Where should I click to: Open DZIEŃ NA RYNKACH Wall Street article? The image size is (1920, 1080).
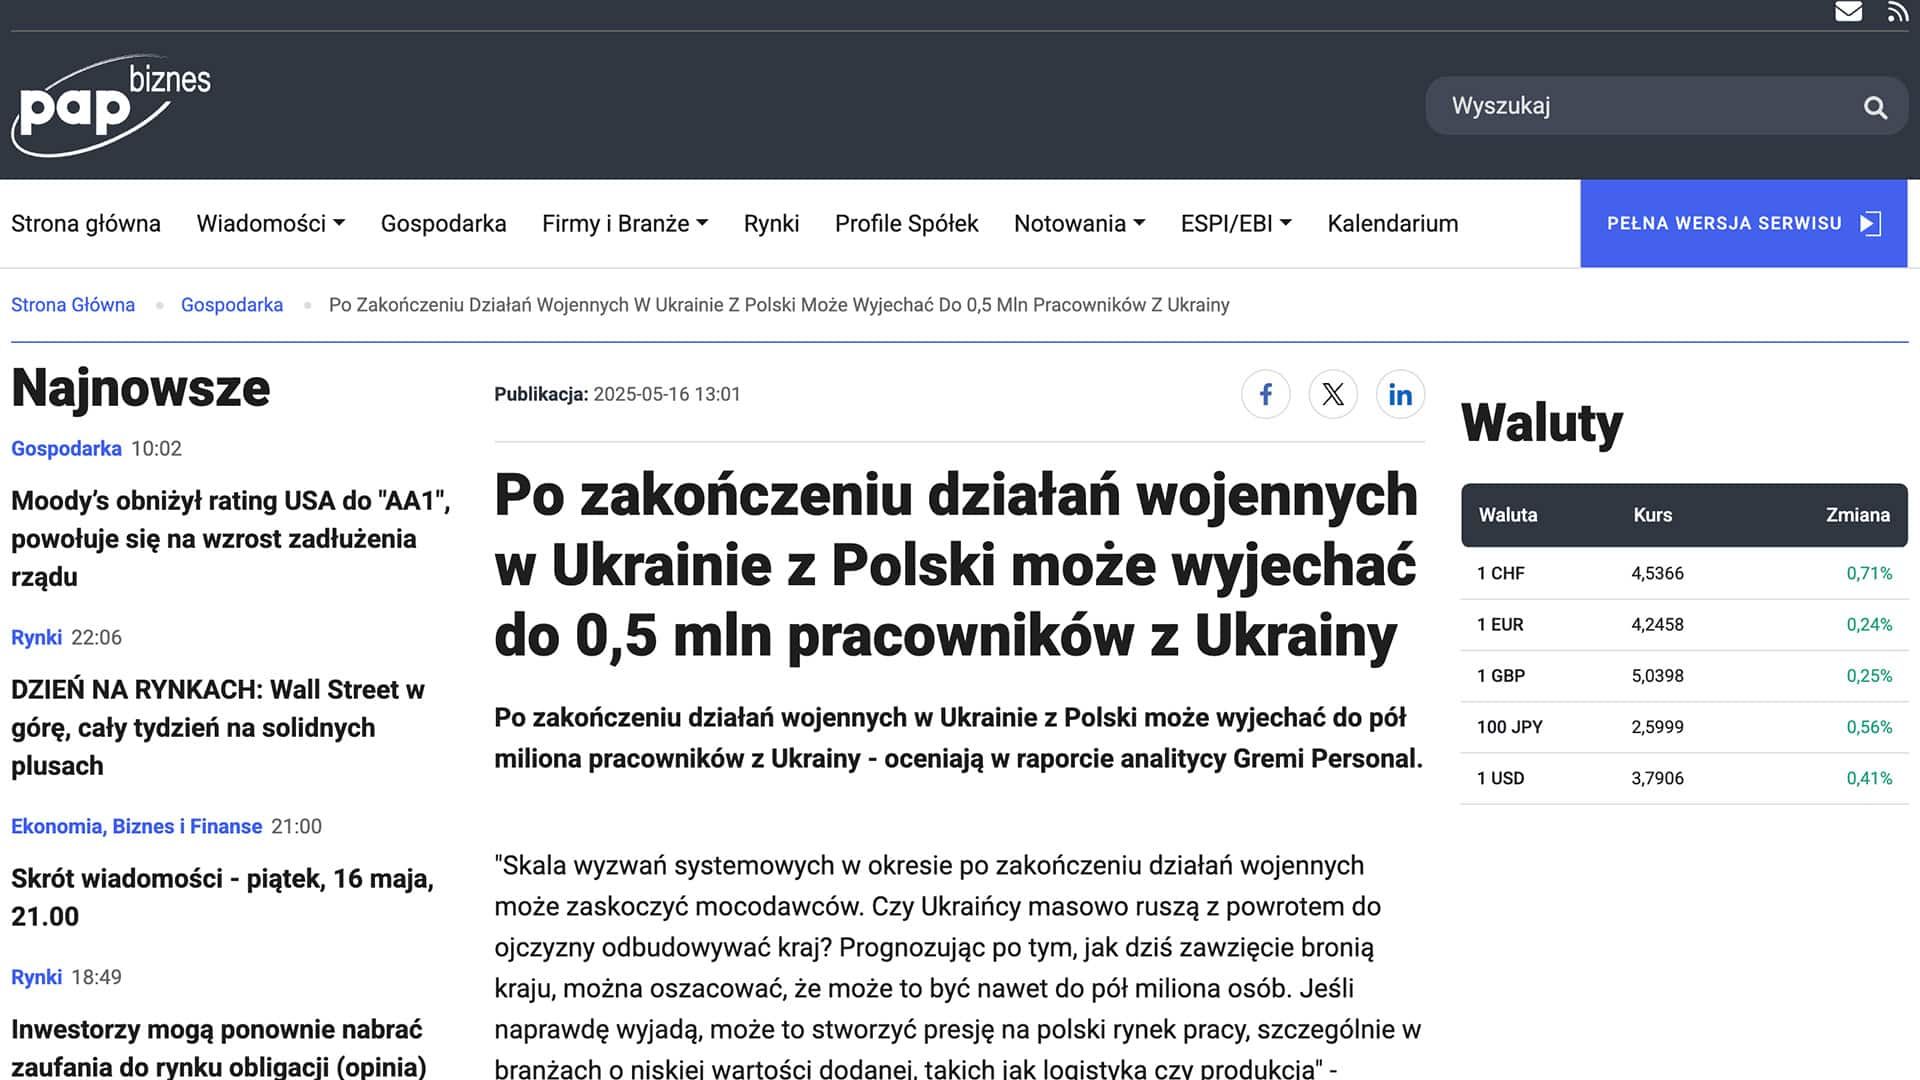218,727
